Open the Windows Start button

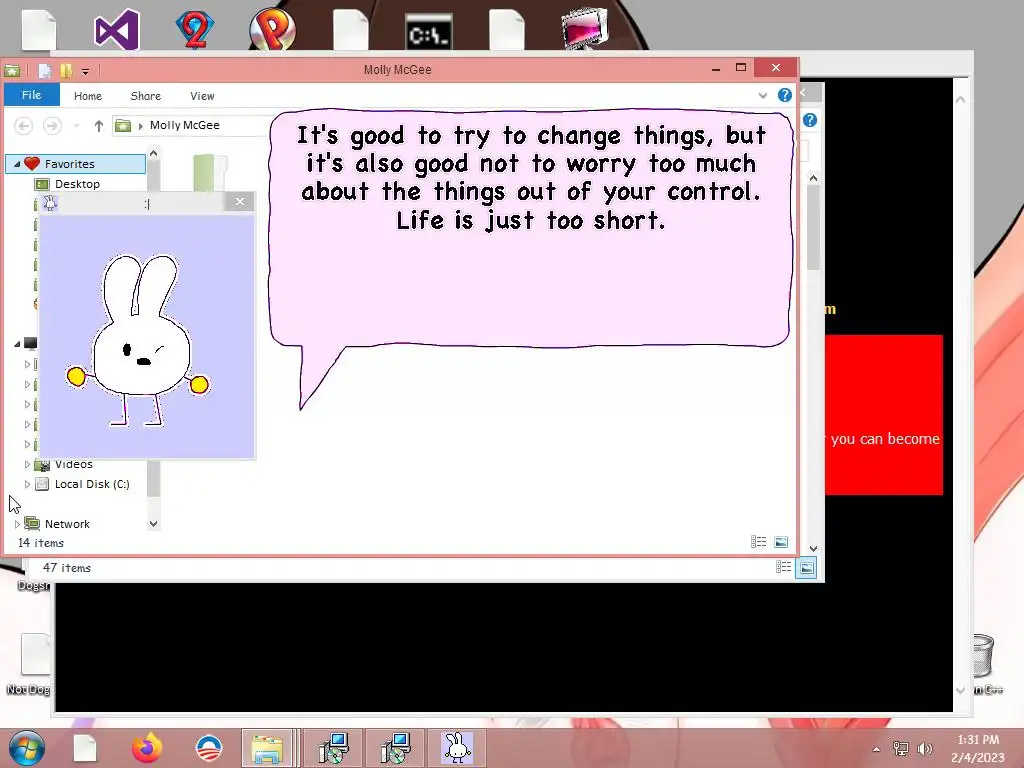coord(27,748)
